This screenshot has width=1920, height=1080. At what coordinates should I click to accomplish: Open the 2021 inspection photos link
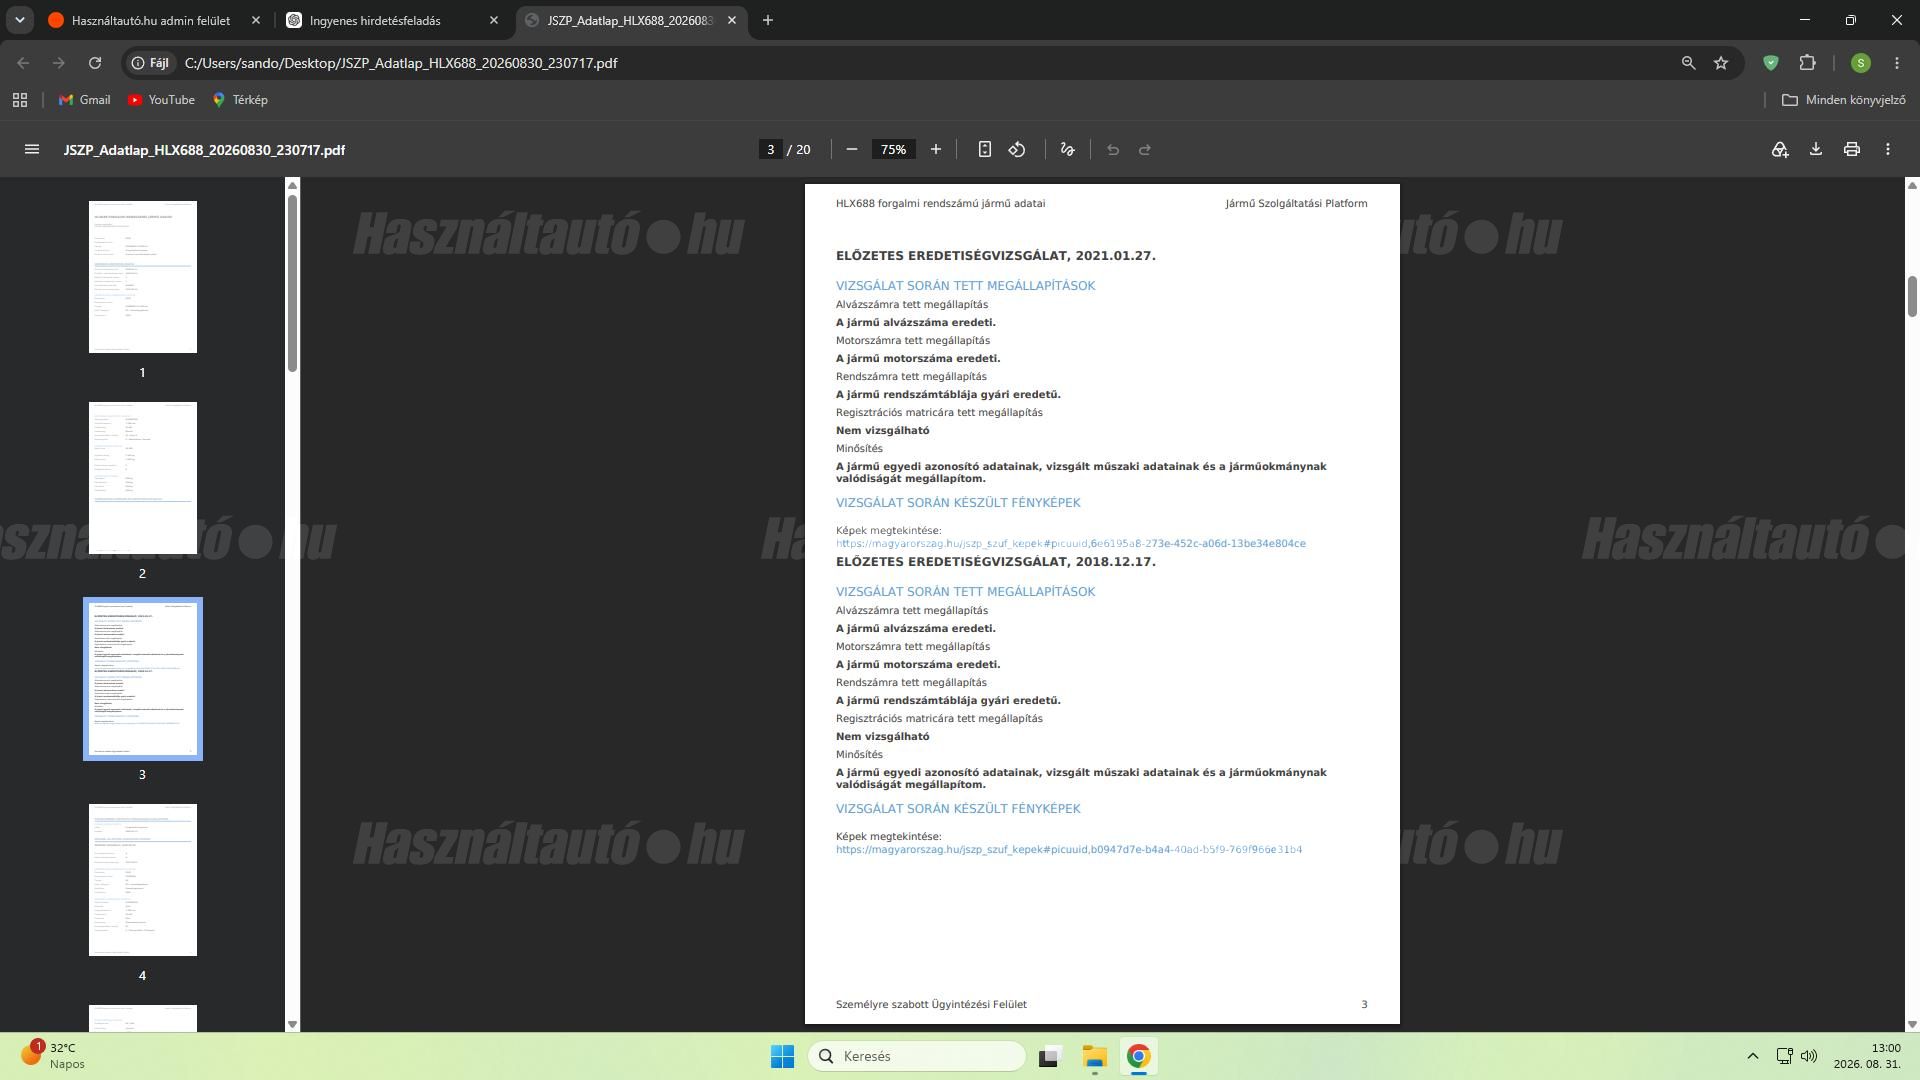coord(1071,544)
